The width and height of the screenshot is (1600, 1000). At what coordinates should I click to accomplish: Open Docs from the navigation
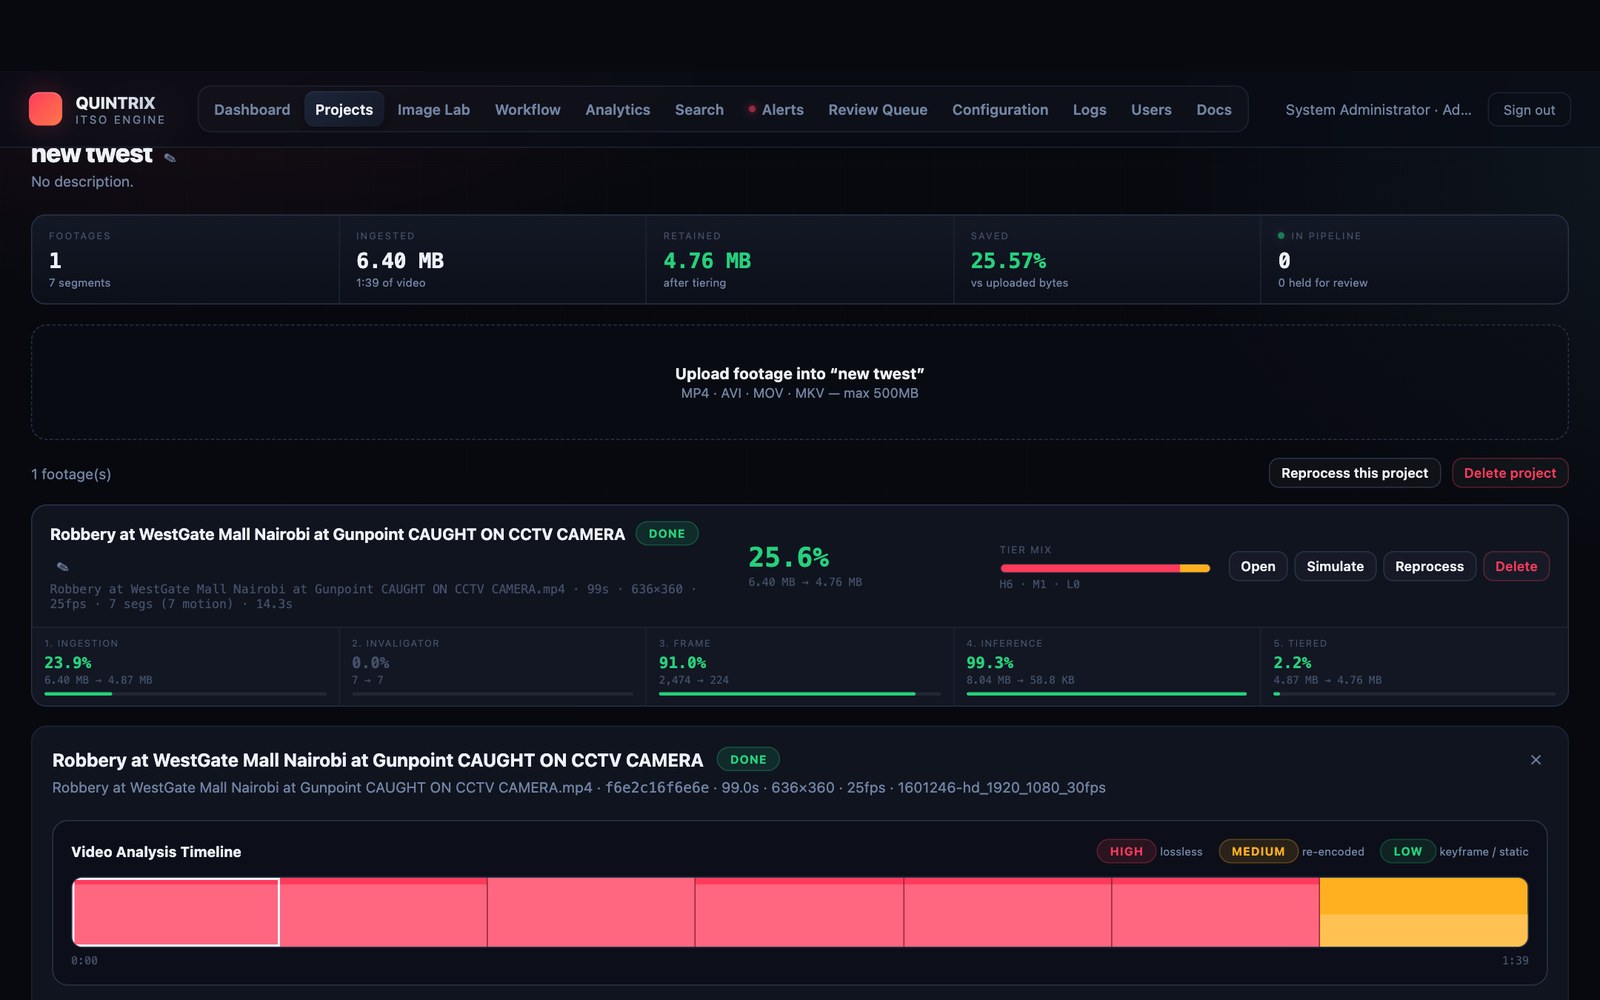(1214, 110)
